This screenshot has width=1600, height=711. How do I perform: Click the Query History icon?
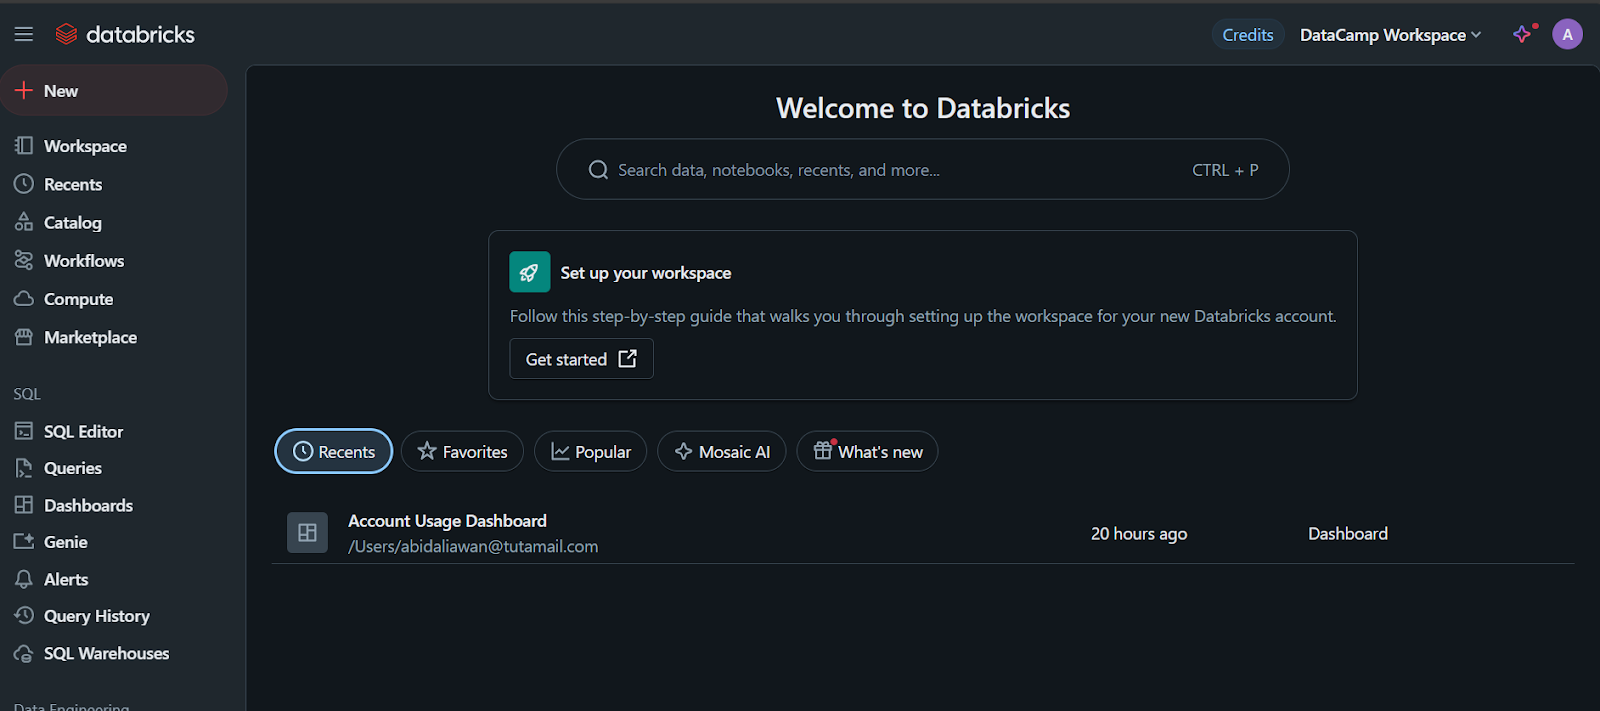pyautogui.click(x=24, y=615)
